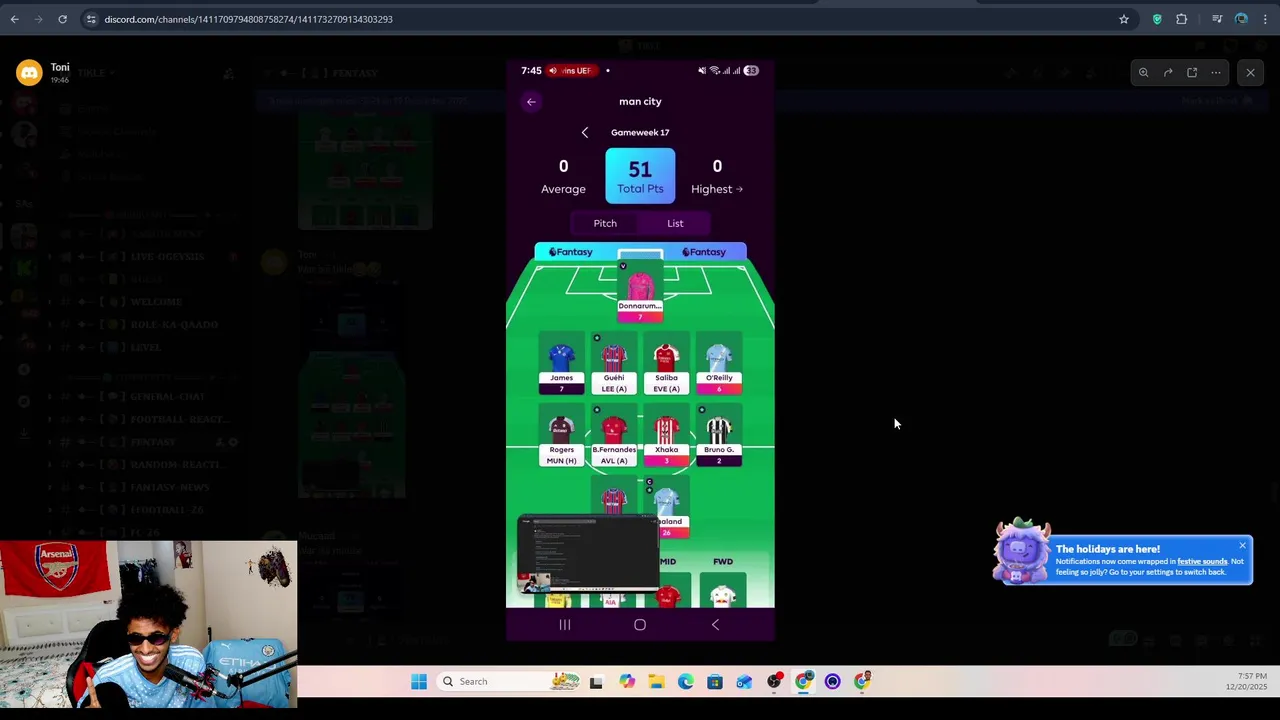View site information icon in address bar
This screenshot has width=1280, height=720.
tap(91, 19)
